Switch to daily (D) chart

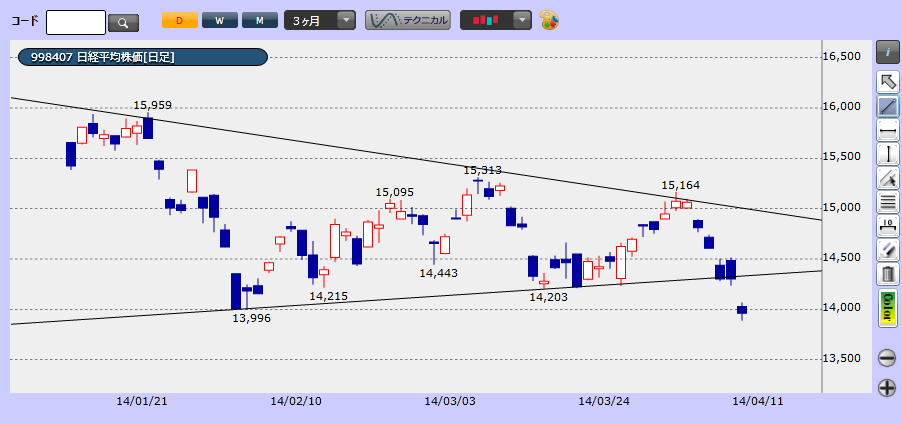tap(179, 21)
